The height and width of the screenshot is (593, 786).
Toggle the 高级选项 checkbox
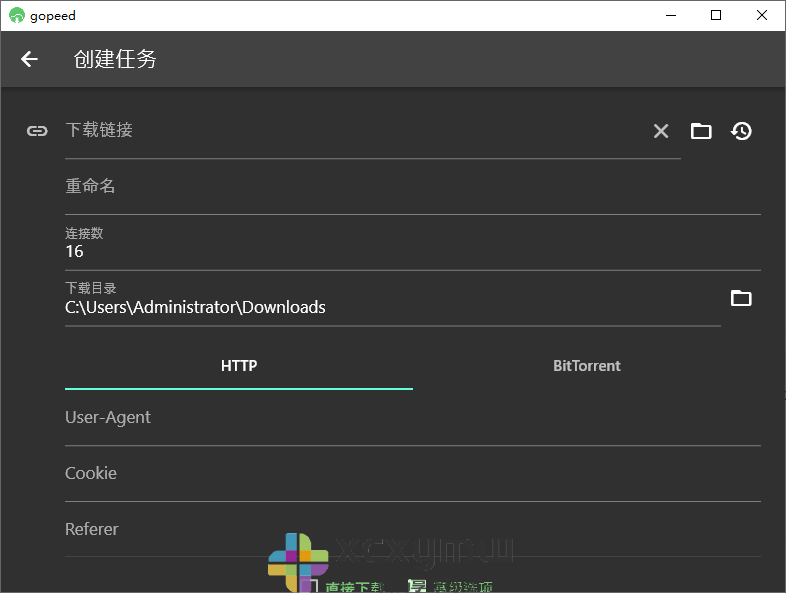pos(417,586)
